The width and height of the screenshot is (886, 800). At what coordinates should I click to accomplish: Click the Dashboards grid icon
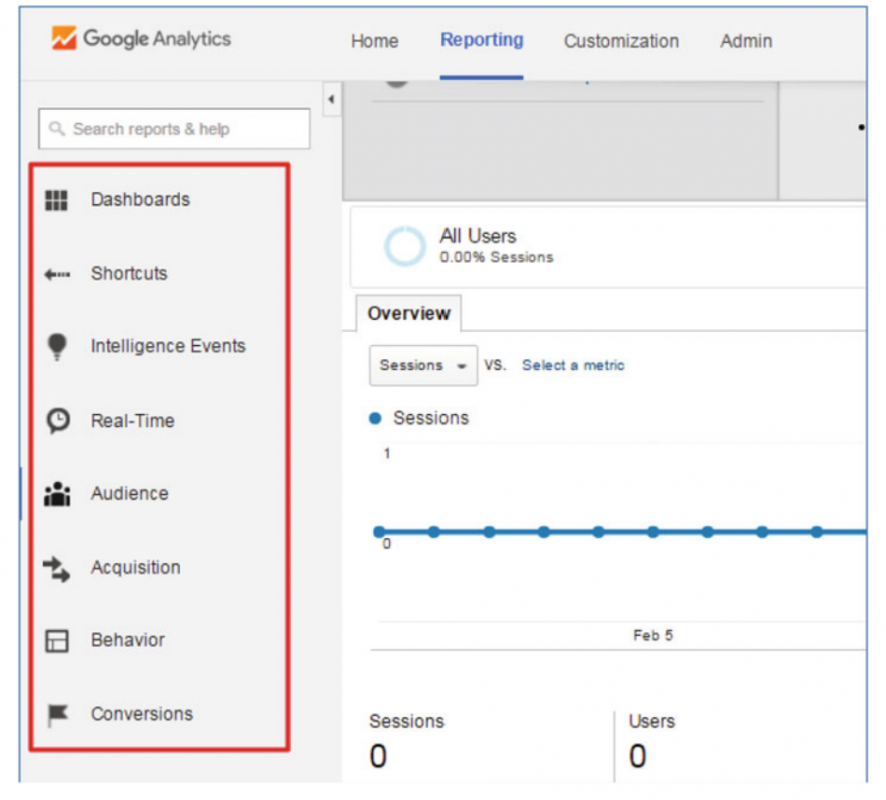tap(57, 200)
